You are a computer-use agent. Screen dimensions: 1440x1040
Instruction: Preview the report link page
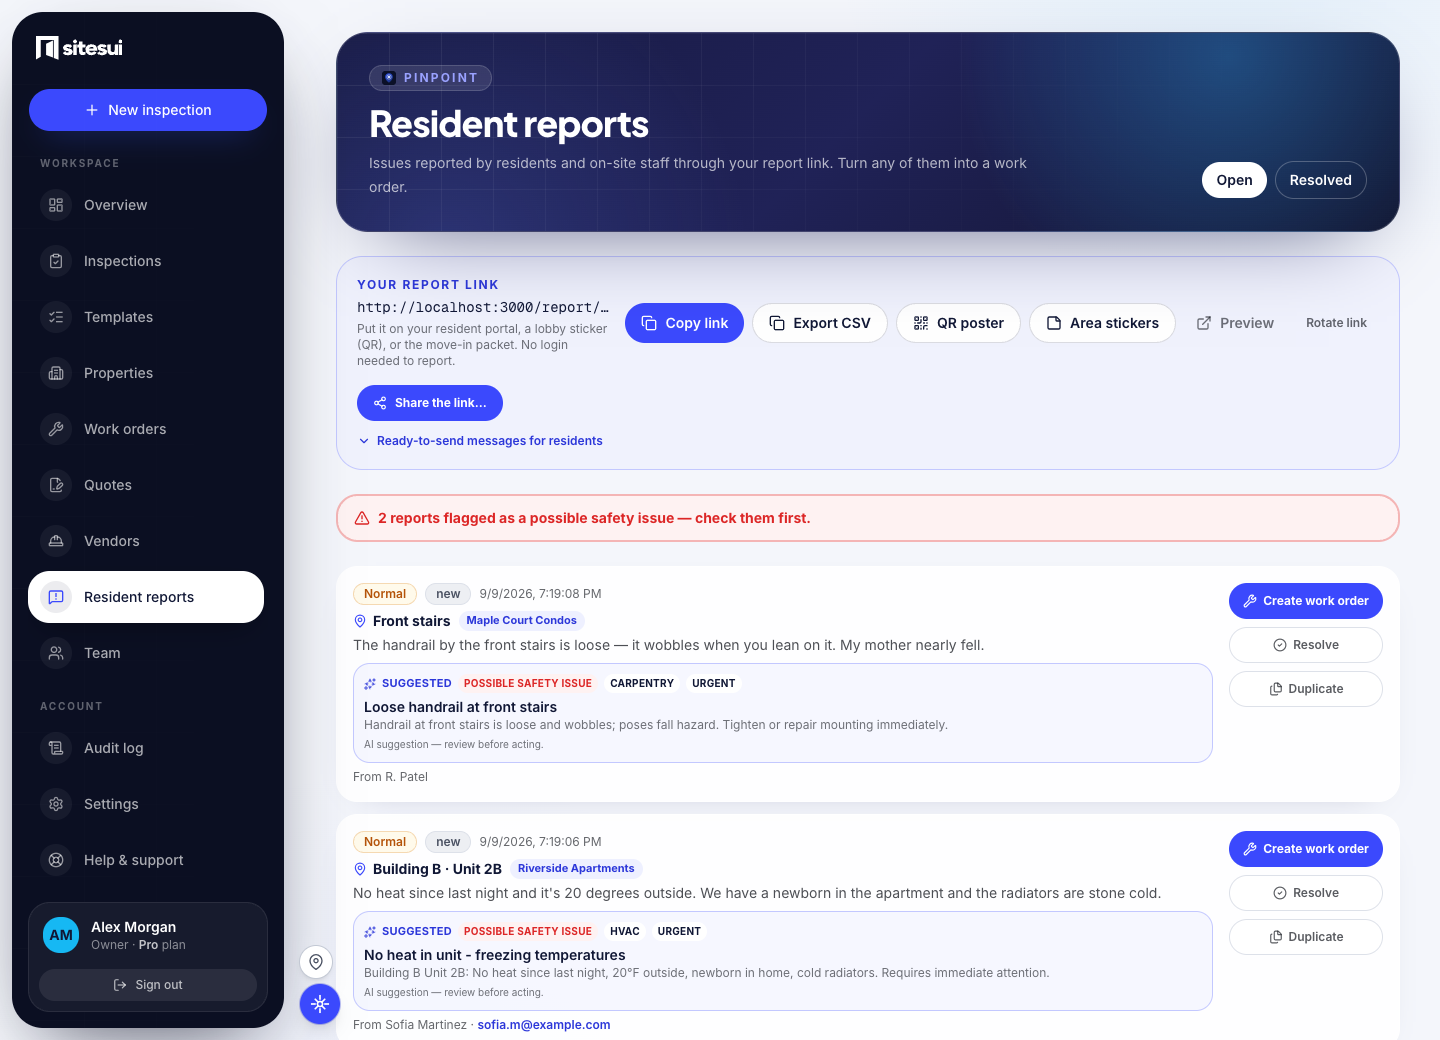point(1235,323)
